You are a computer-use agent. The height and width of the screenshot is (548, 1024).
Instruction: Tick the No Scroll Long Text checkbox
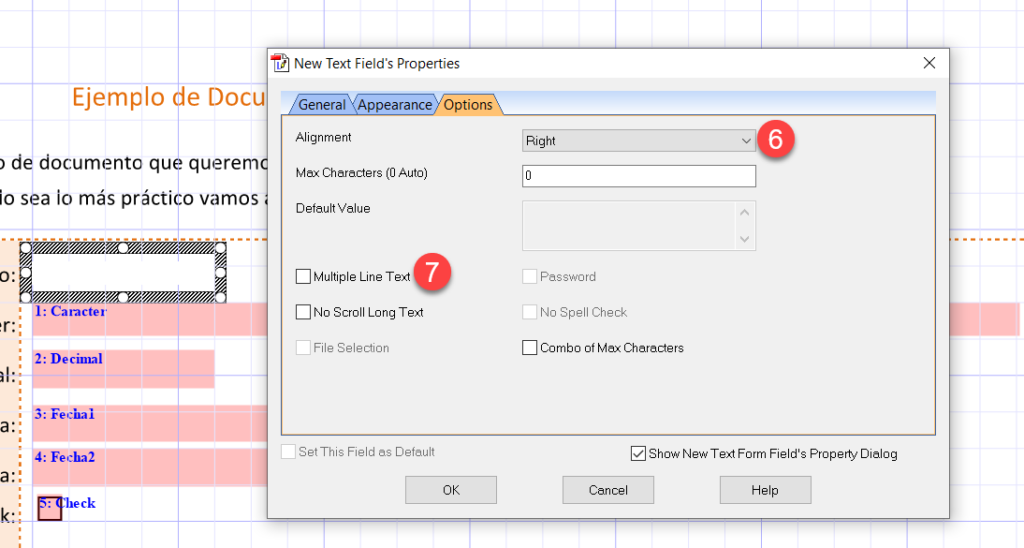pos(304,313)
